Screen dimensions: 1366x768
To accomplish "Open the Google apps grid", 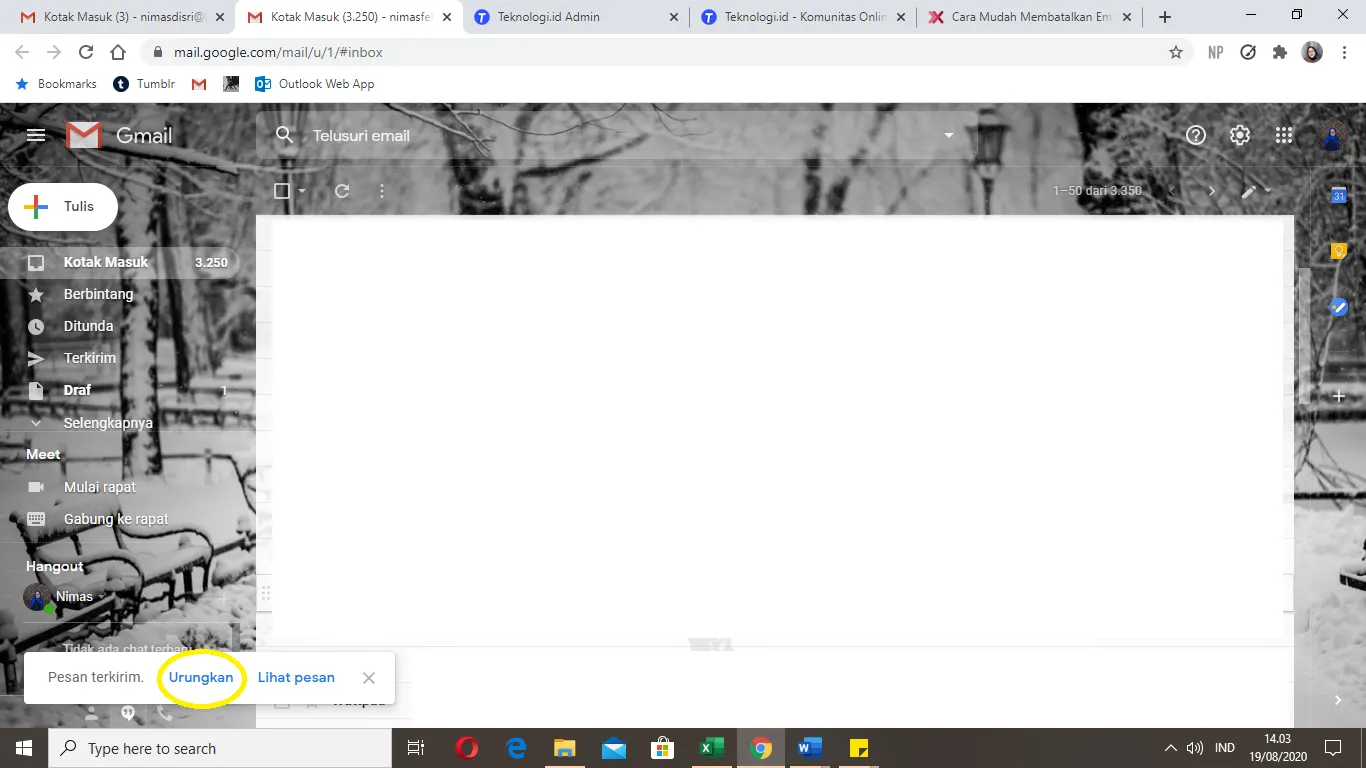I will (1285, 136).
